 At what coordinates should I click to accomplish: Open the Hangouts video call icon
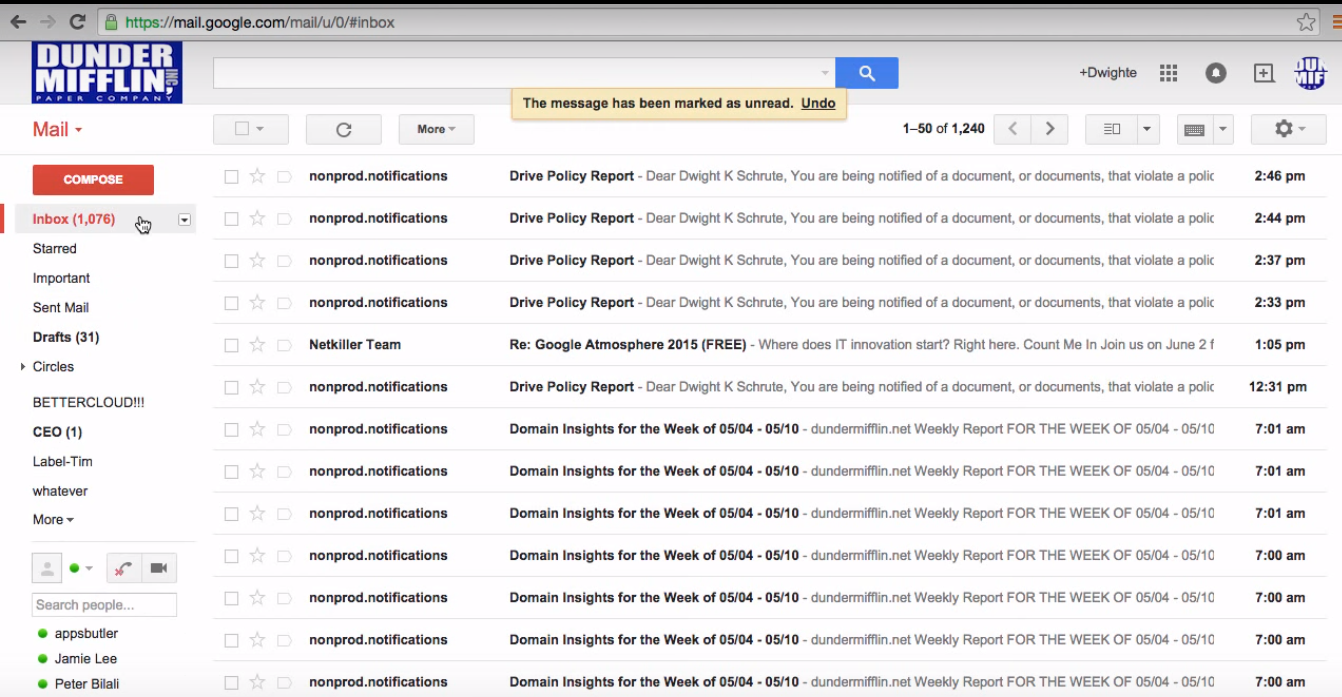(x=158, y=568)
